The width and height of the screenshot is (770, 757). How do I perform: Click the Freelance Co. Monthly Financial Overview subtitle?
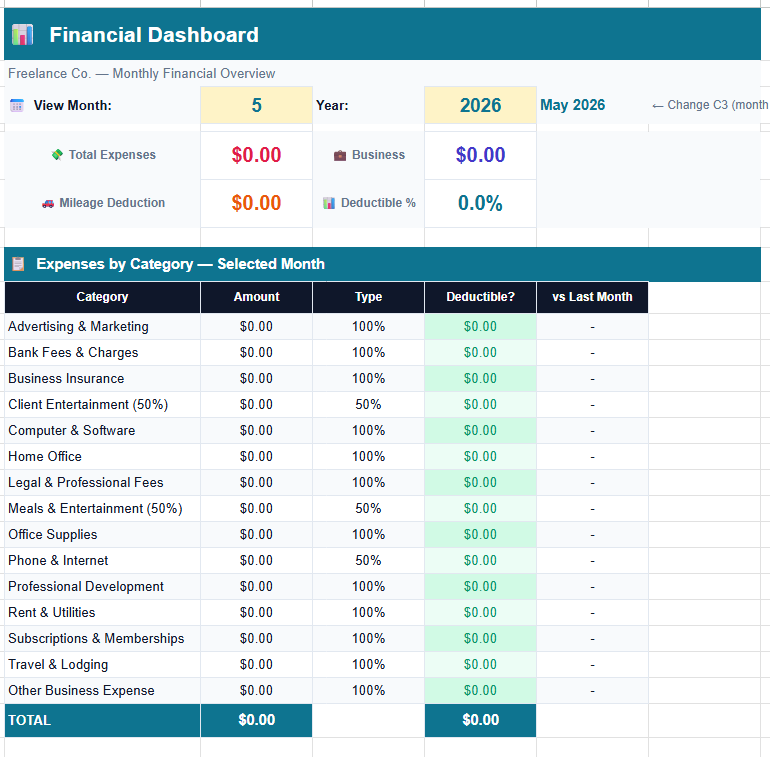pos(141,74)
